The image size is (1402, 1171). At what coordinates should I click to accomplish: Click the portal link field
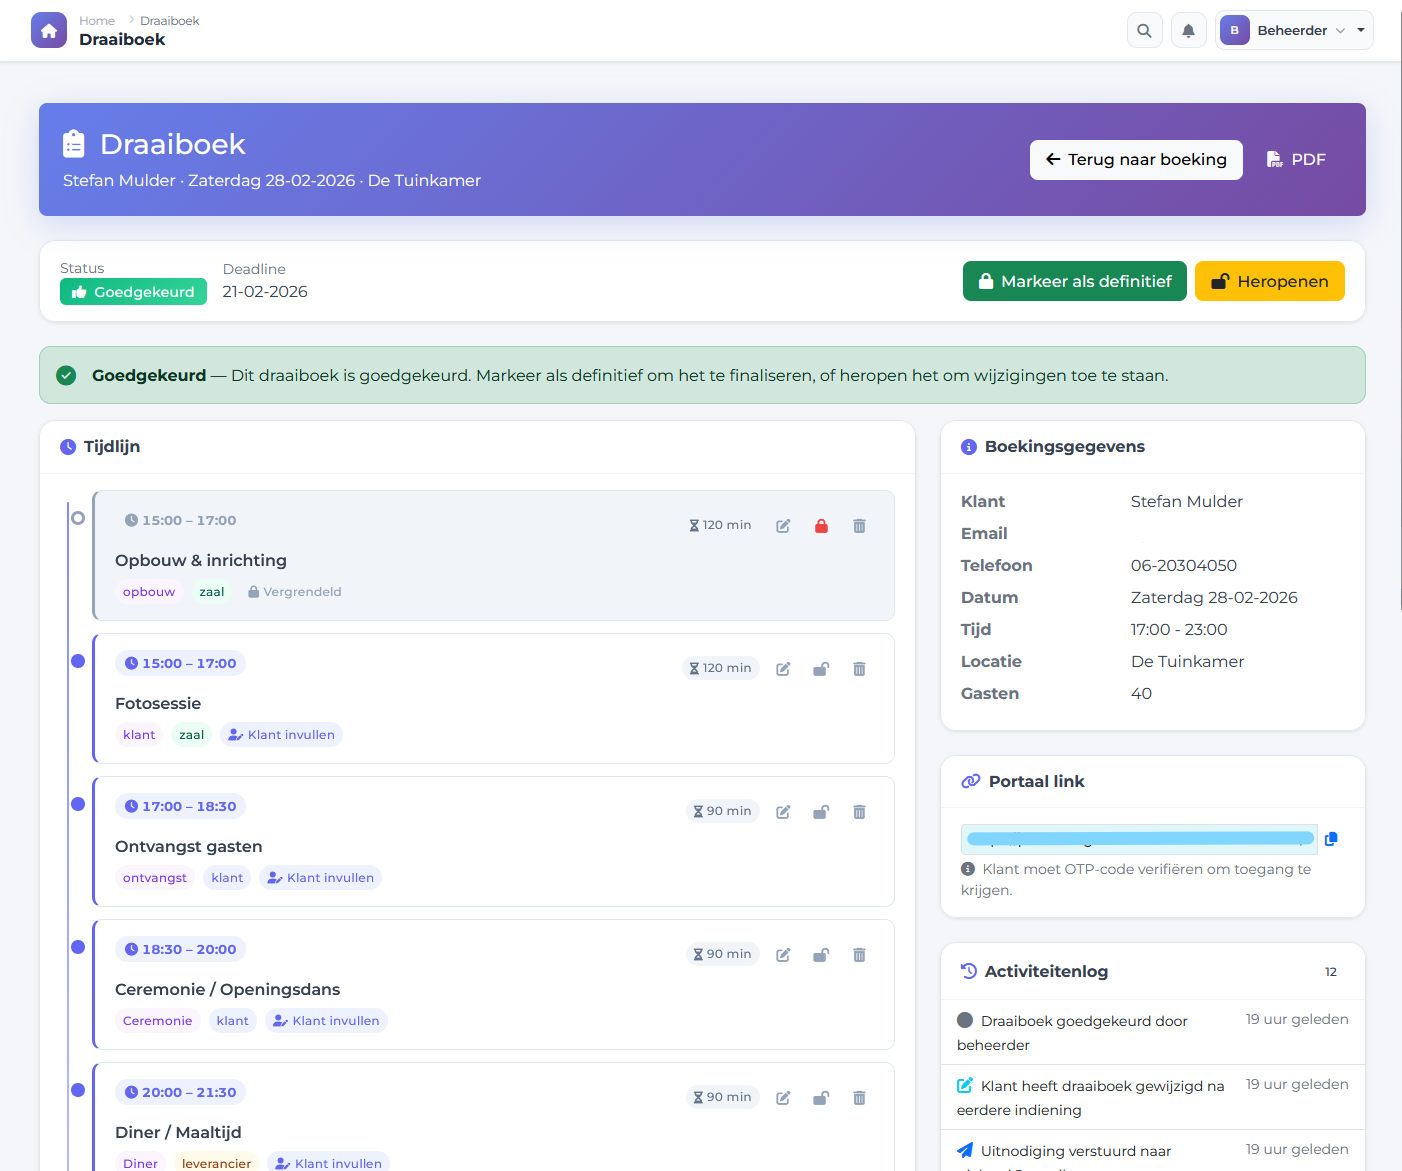[x=1138, y=839]
